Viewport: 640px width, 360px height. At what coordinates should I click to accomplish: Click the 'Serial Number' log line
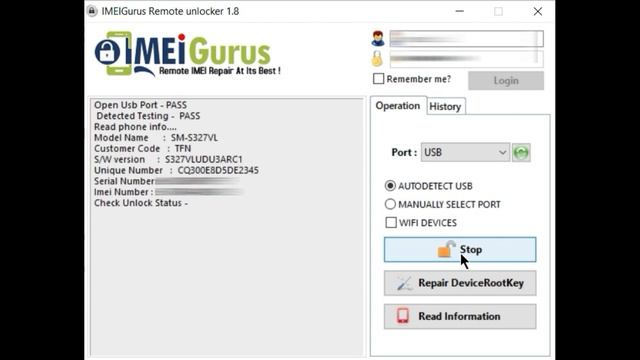[167, 181]
